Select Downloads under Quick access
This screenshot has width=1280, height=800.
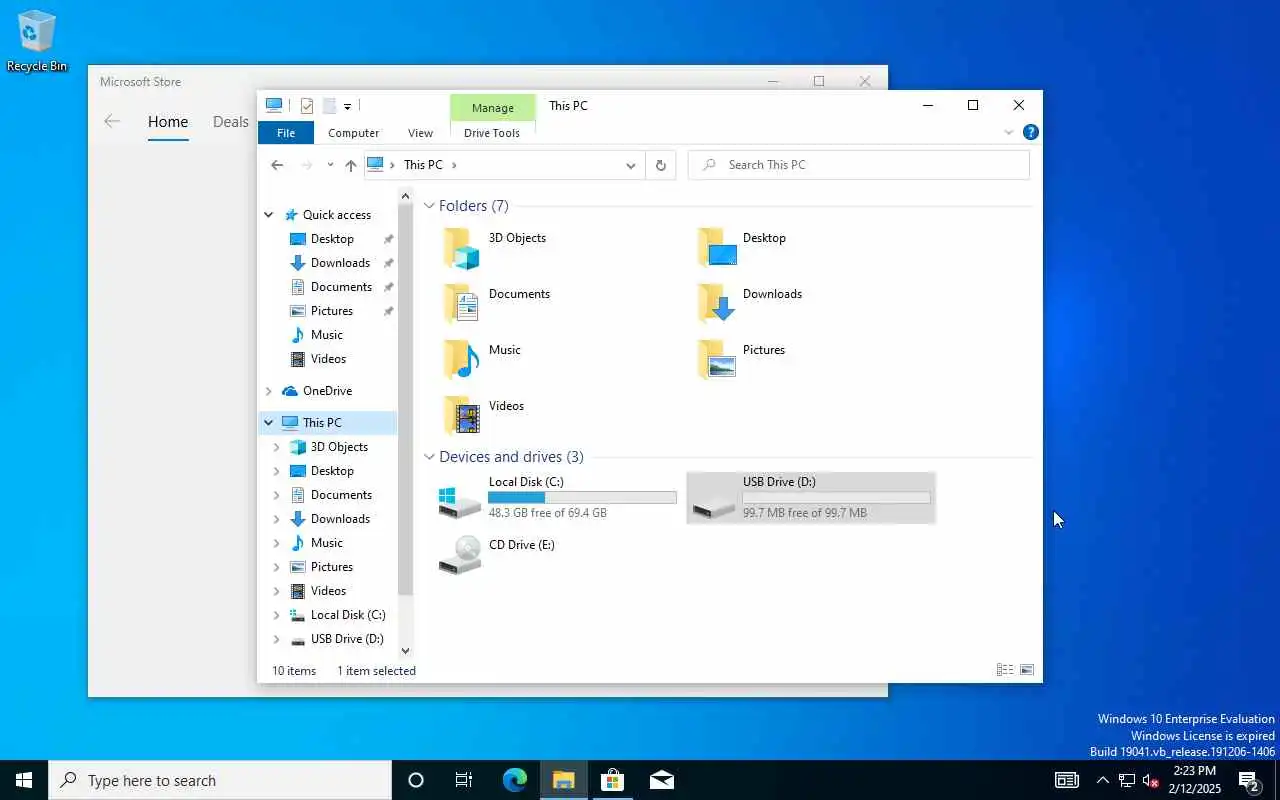(x=340, y=263)
